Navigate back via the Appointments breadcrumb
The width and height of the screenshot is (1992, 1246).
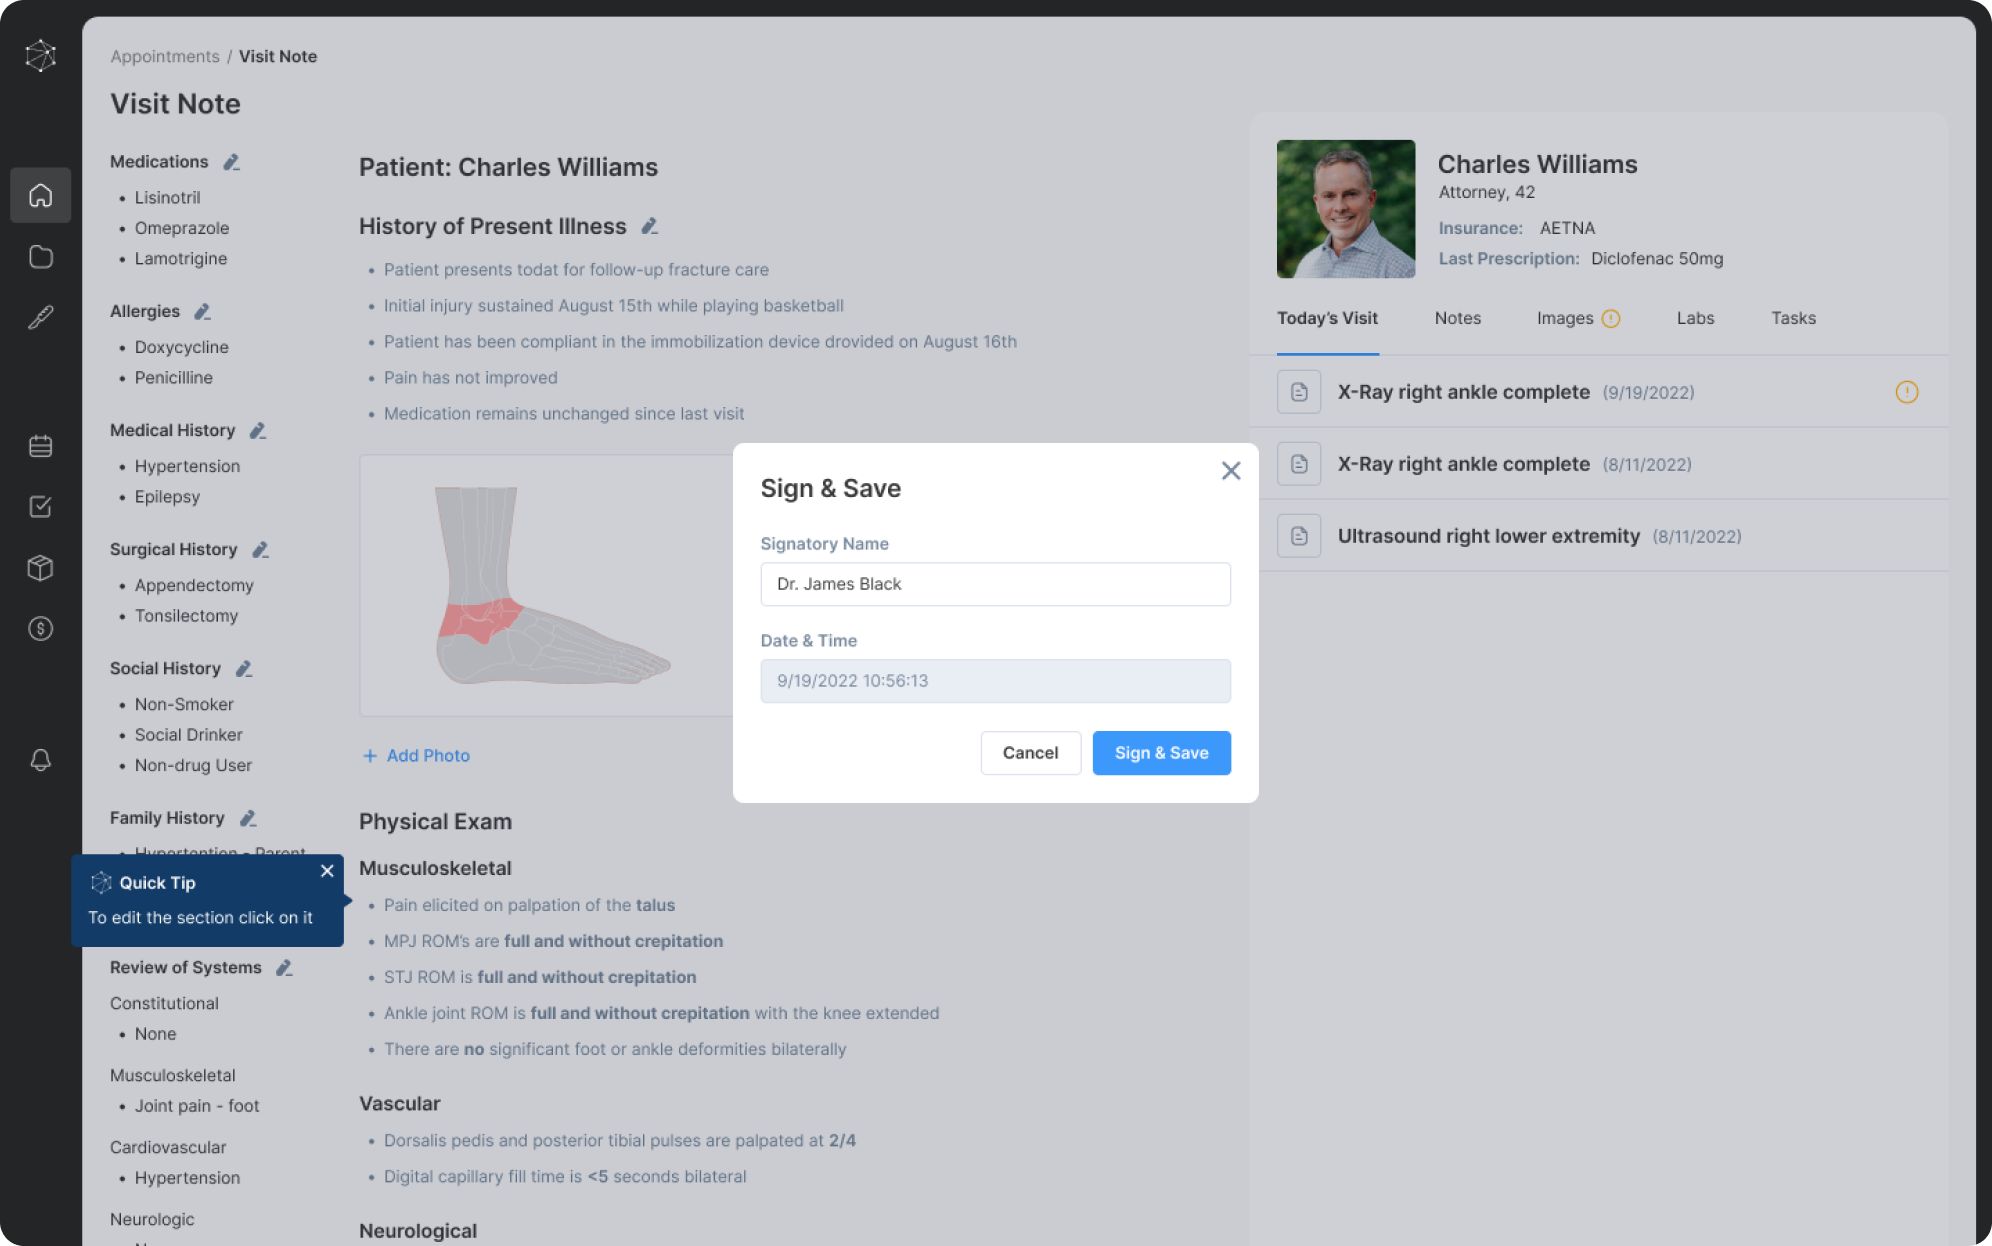164,56
